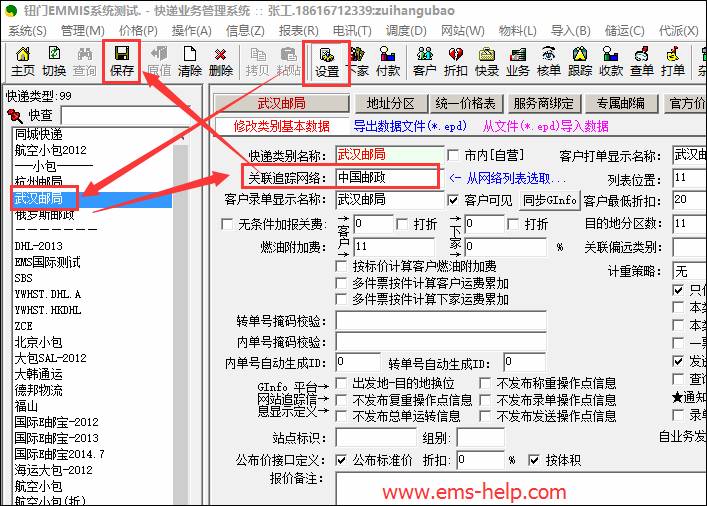
Task: Open the 跟踪 tracking toolbar icon
Action: point(580,62)
